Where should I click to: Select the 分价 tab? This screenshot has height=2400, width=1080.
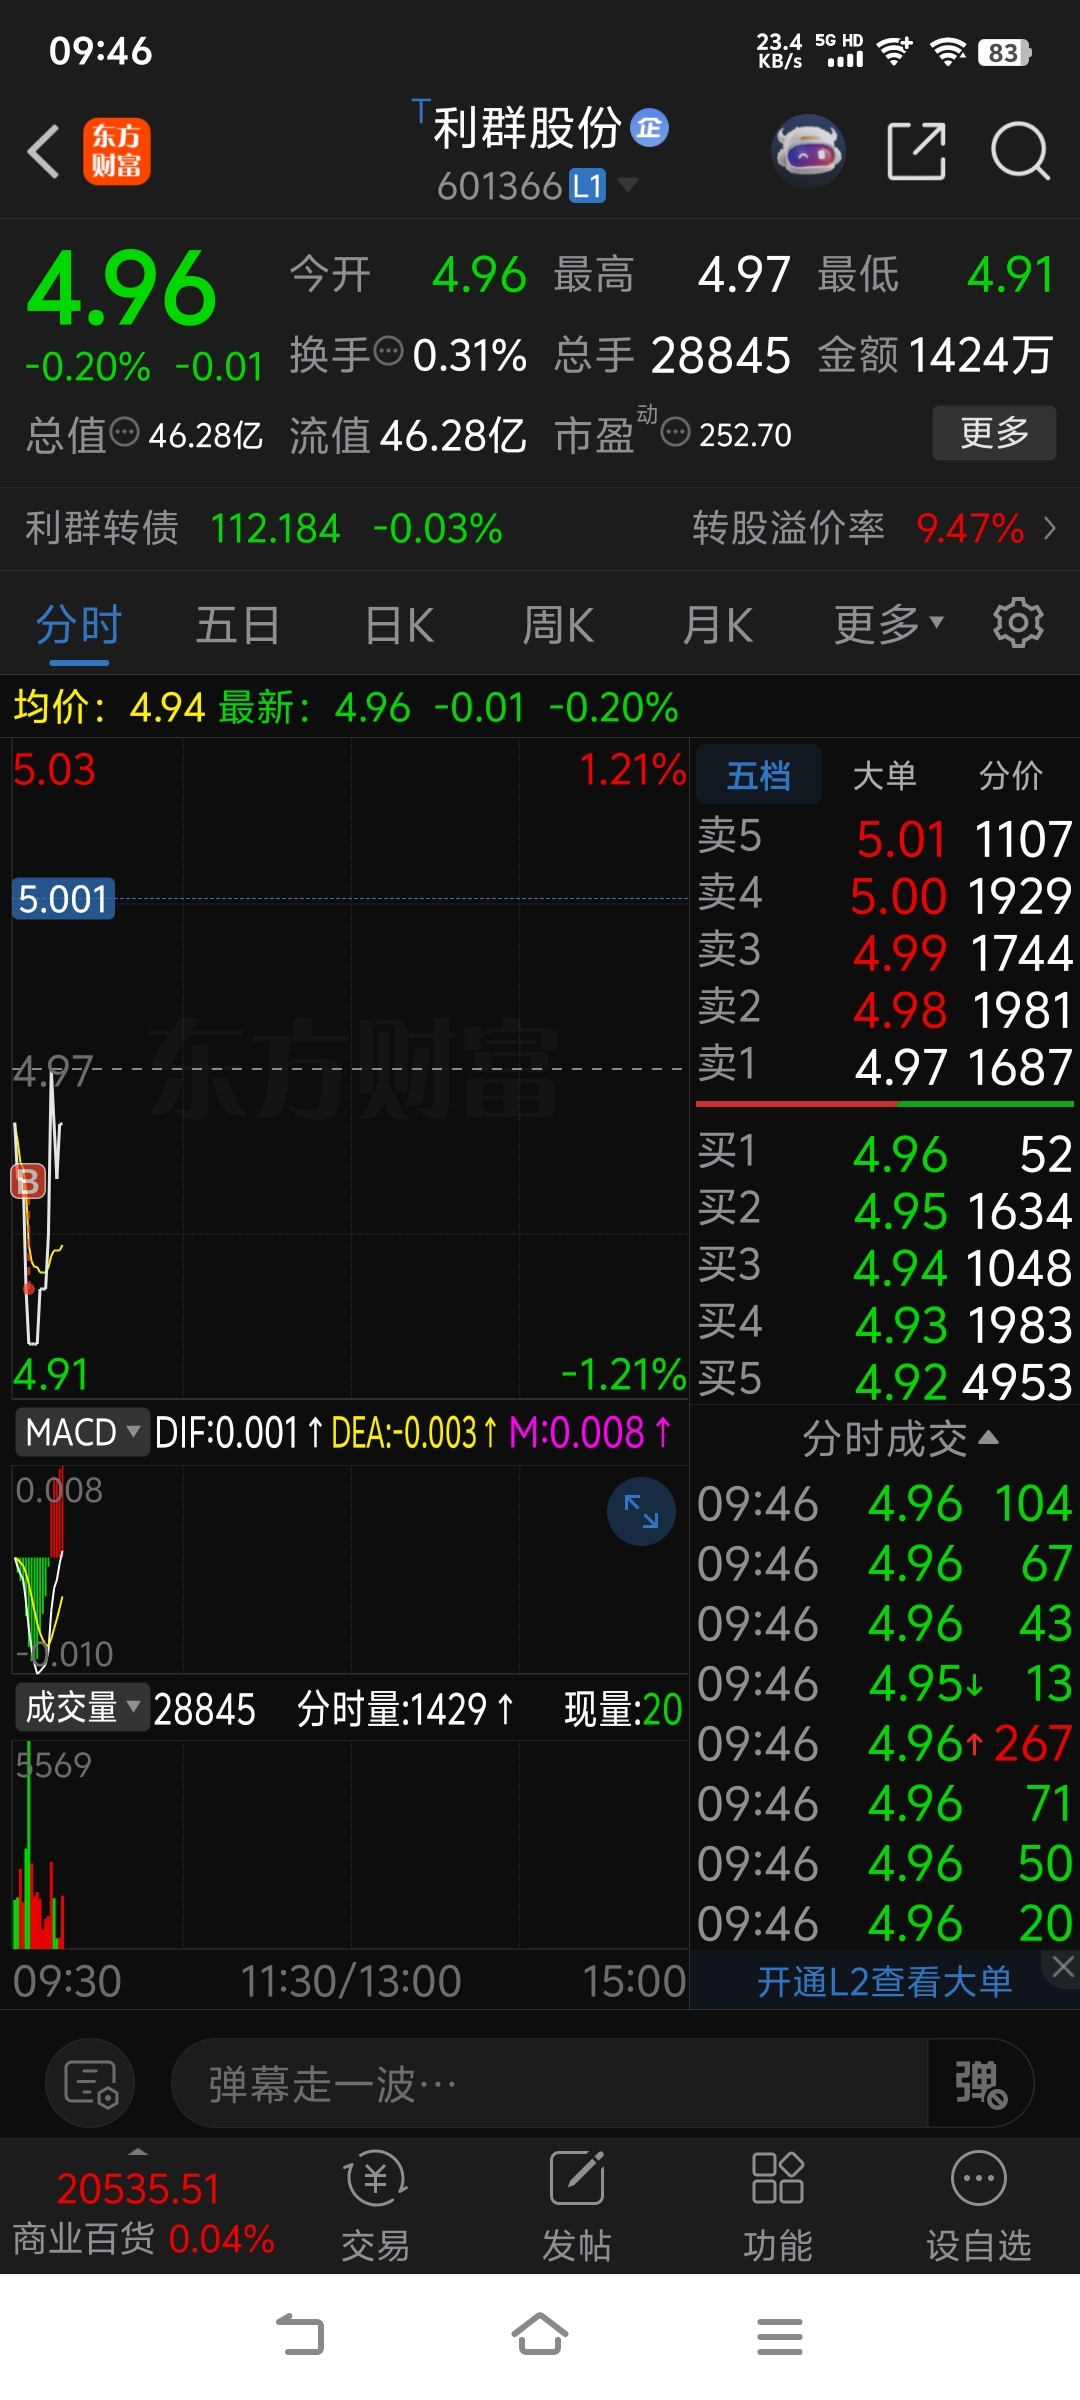1011,775
